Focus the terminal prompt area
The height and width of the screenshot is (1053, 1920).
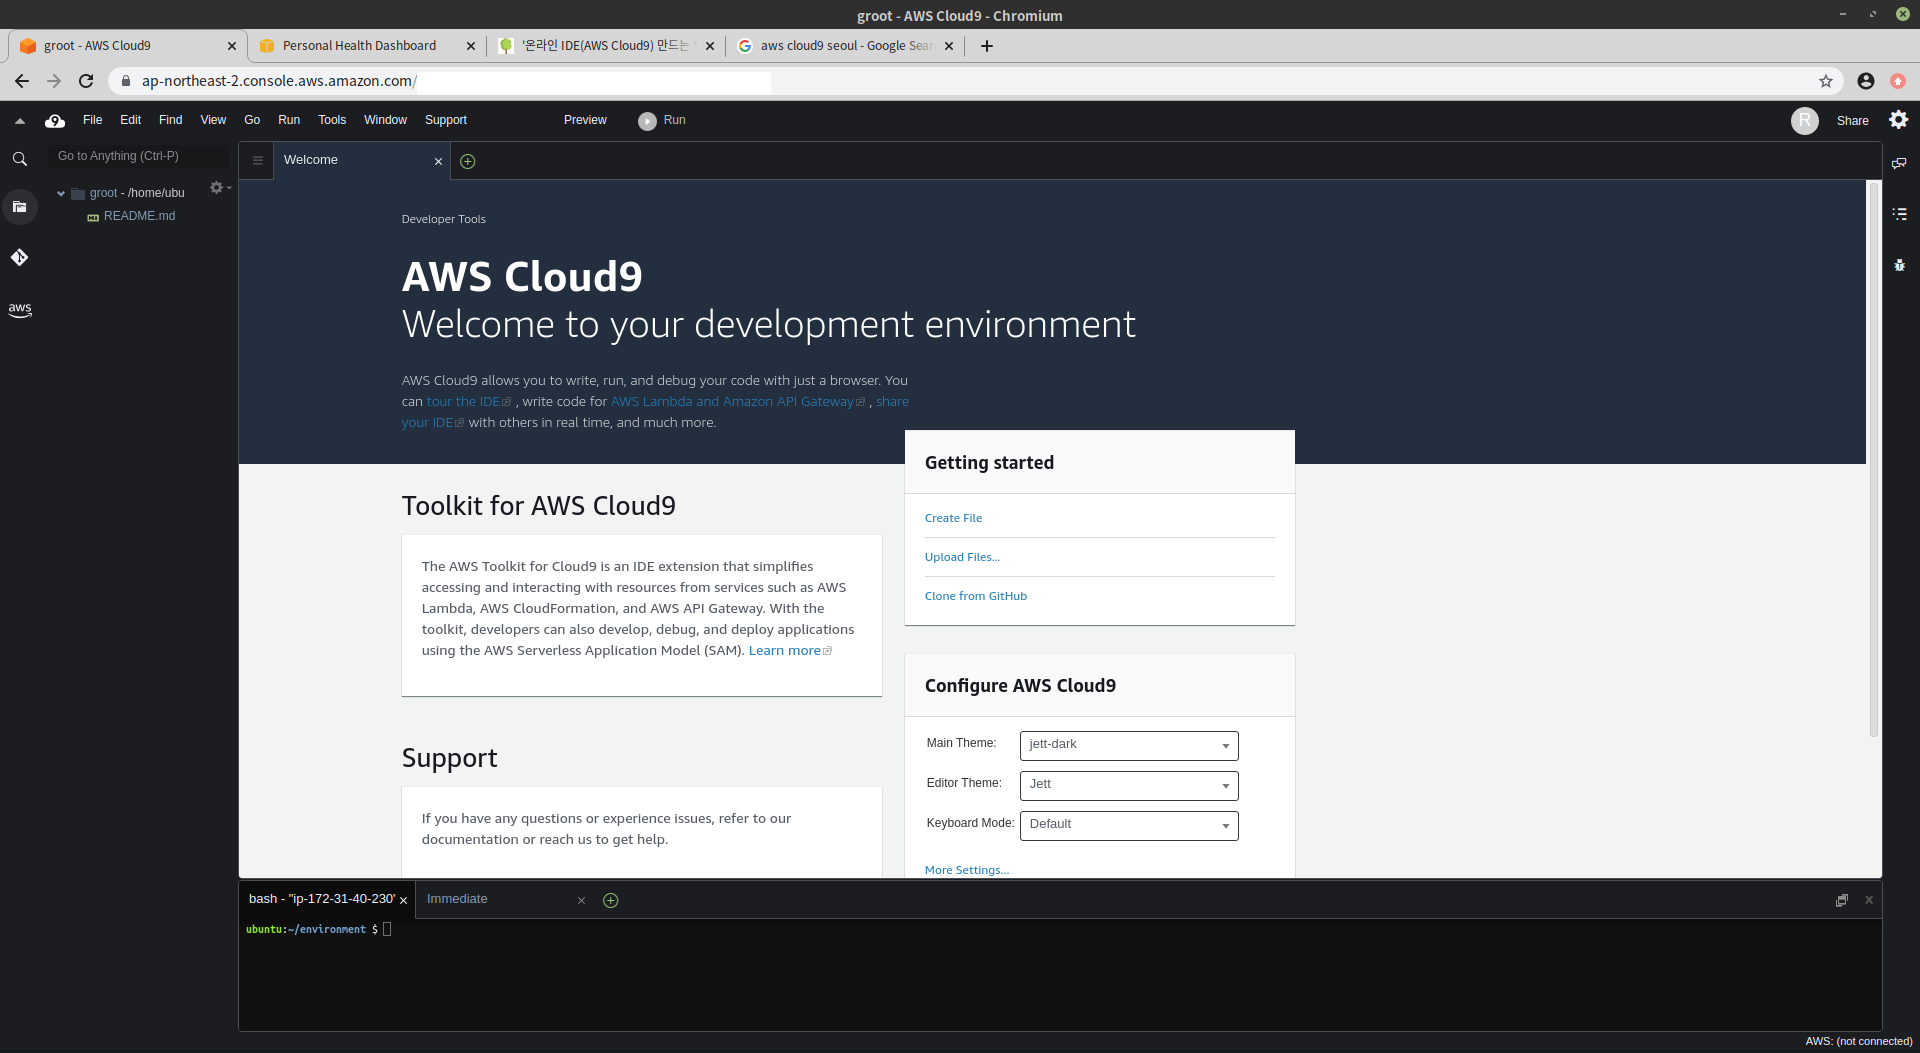pyautogui.click(x=1060, y=975)
